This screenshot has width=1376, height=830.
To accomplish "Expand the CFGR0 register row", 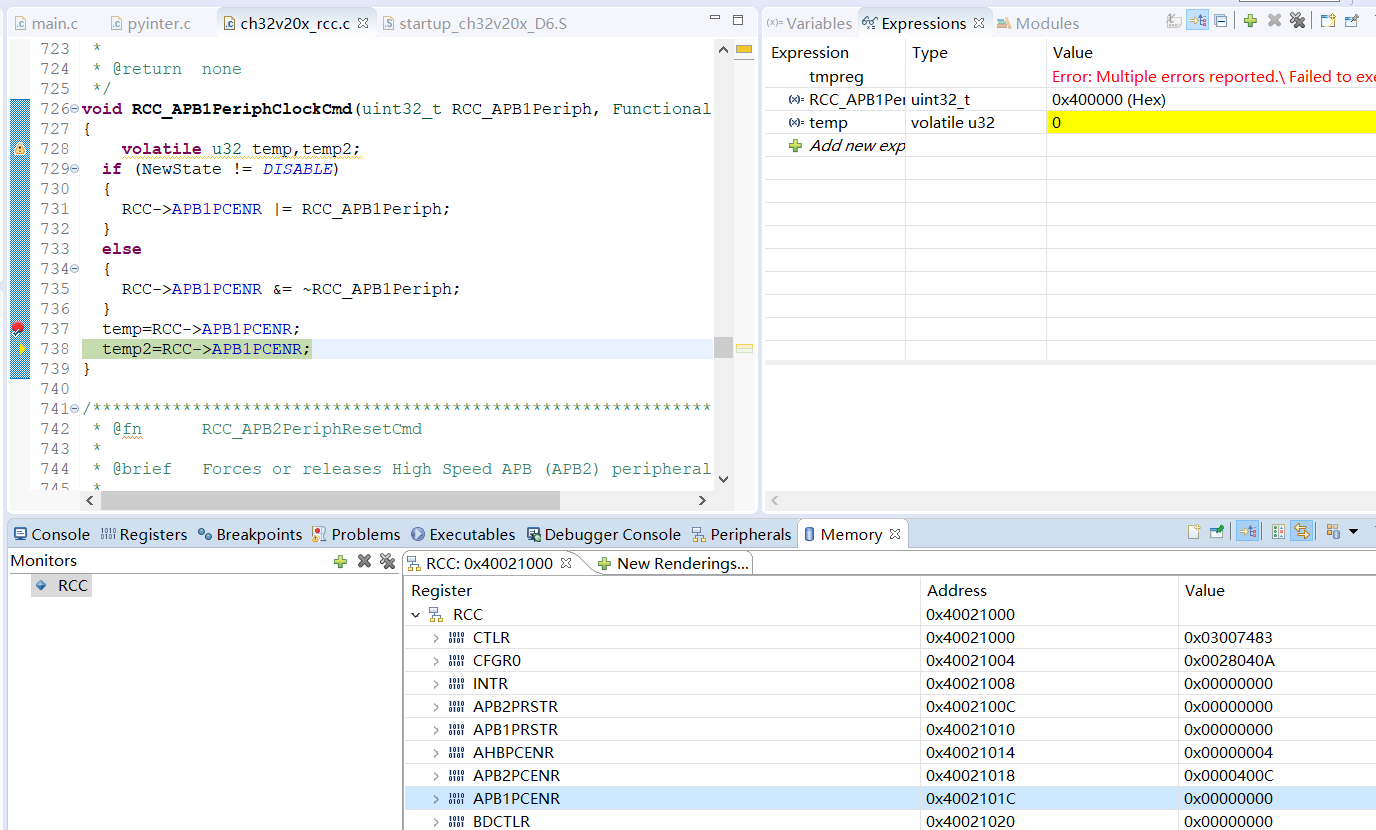I will [x=436, y=661].
